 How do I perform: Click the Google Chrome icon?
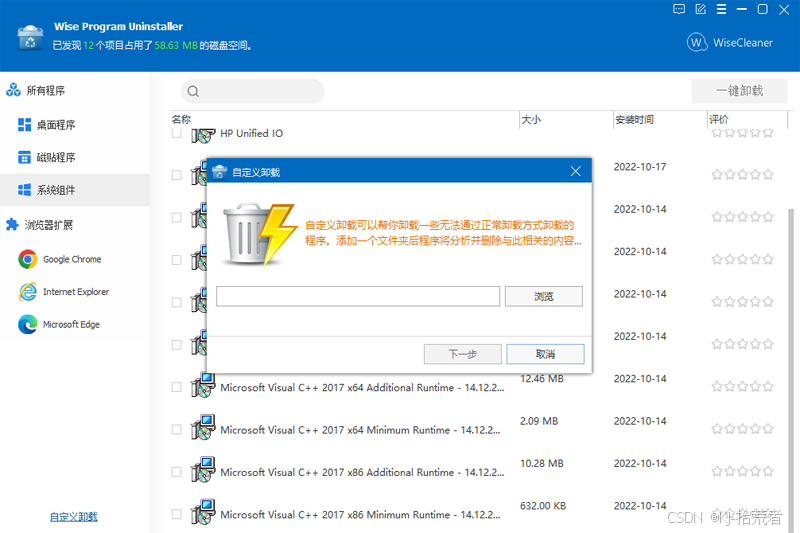point(28,259)
